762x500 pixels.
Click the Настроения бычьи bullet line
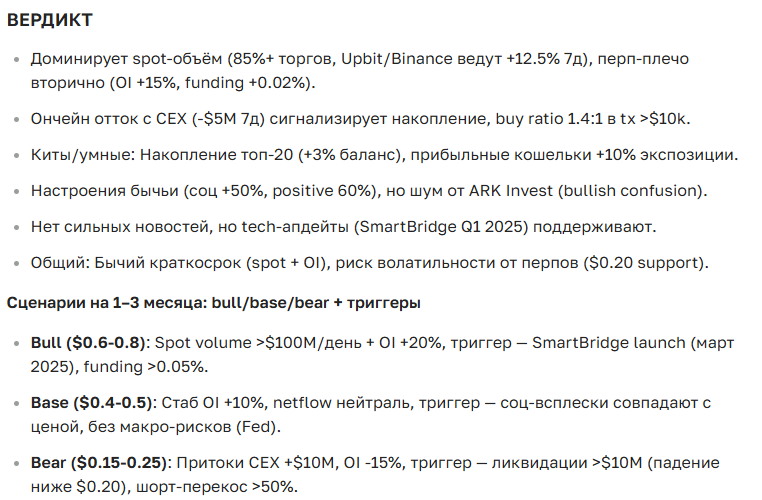(x=200, y=191)
